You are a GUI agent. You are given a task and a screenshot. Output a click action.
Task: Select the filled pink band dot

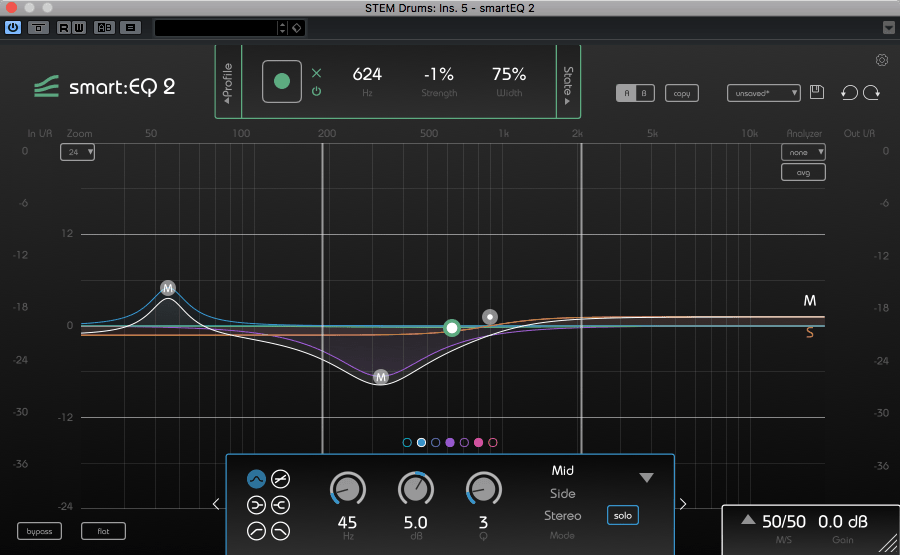(x=478, y=443)
